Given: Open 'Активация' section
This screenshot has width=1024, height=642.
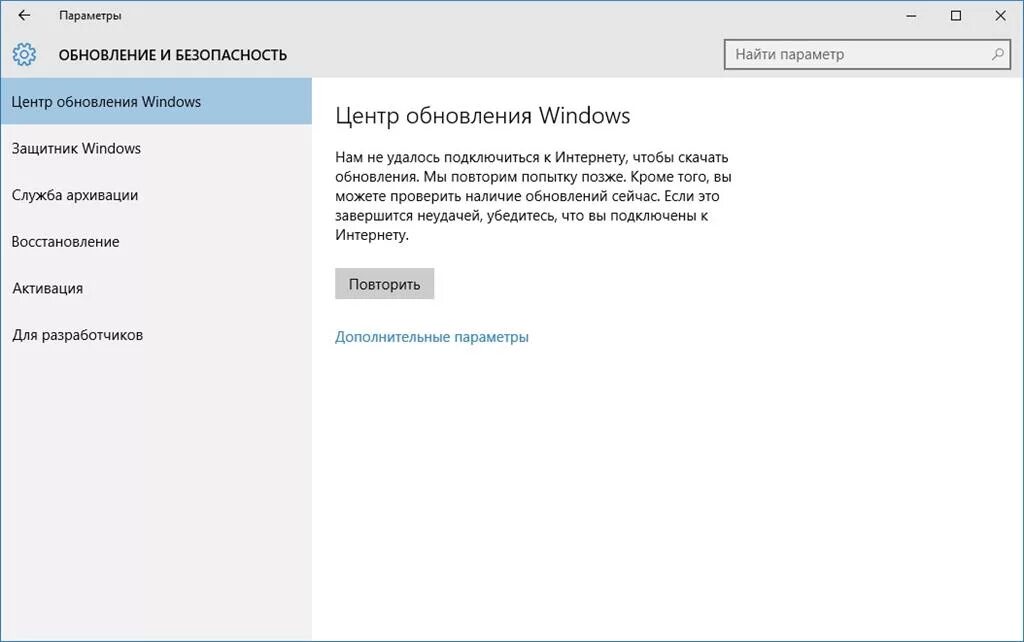Looking at the screenshot, I should pos(156,288).
